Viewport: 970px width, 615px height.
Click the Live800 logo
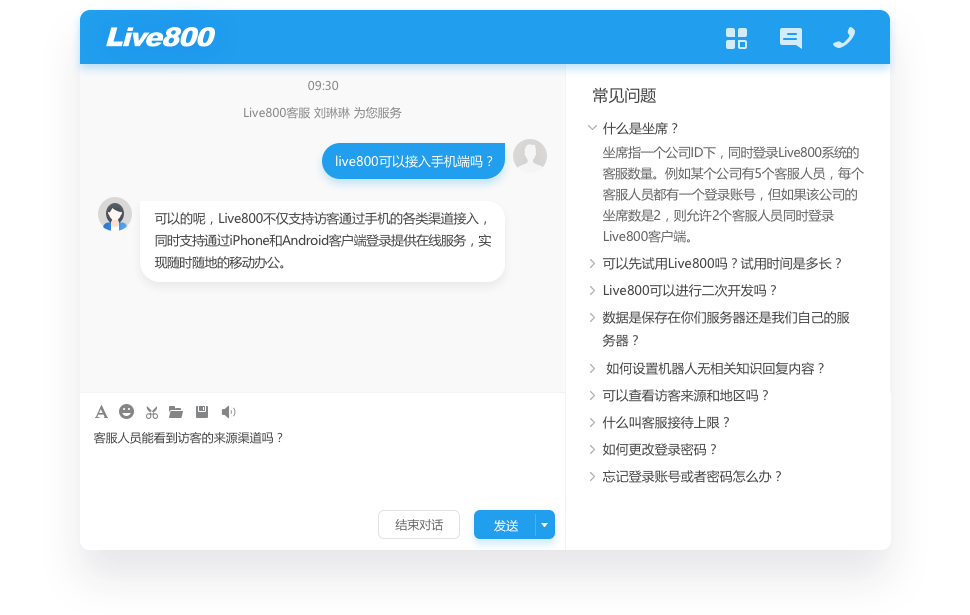pos(161,37)
